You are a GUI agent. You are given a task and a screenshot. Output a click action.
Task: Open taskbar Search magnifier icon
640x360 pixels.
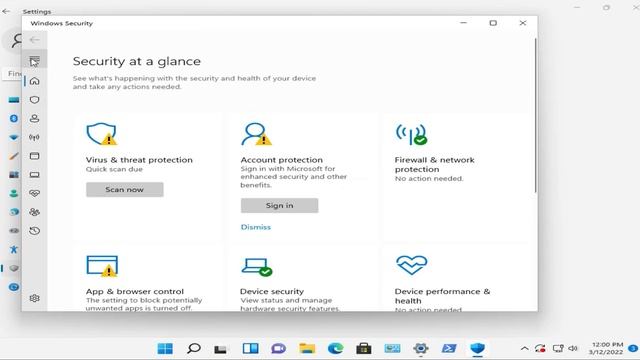193,348
